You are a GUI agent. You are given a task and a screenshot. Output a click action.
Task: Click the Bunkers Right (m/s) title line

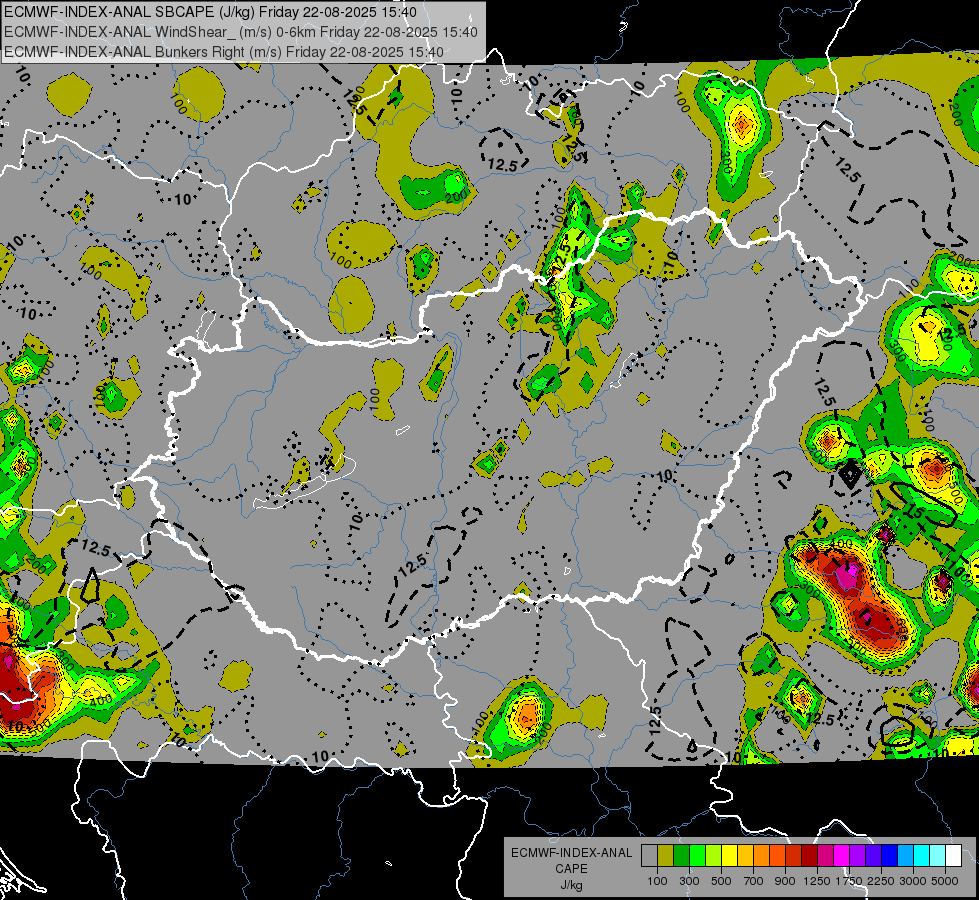click(224, 52)
